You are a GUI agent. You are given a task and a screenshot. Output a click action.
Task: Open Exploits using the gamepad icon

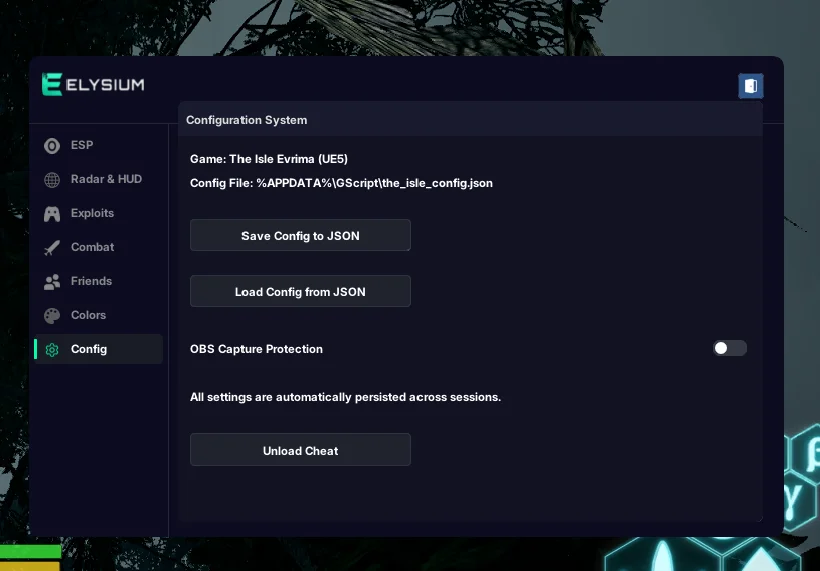(52, 214)
